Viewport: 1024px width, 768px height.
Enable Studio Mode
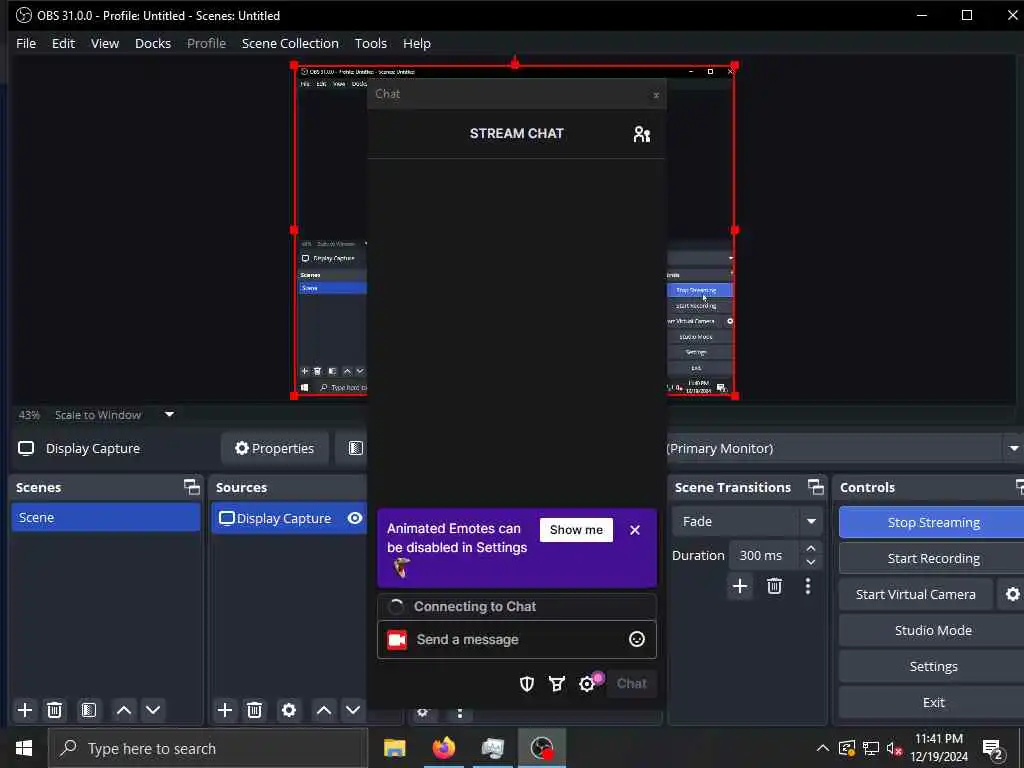(932, 630)
